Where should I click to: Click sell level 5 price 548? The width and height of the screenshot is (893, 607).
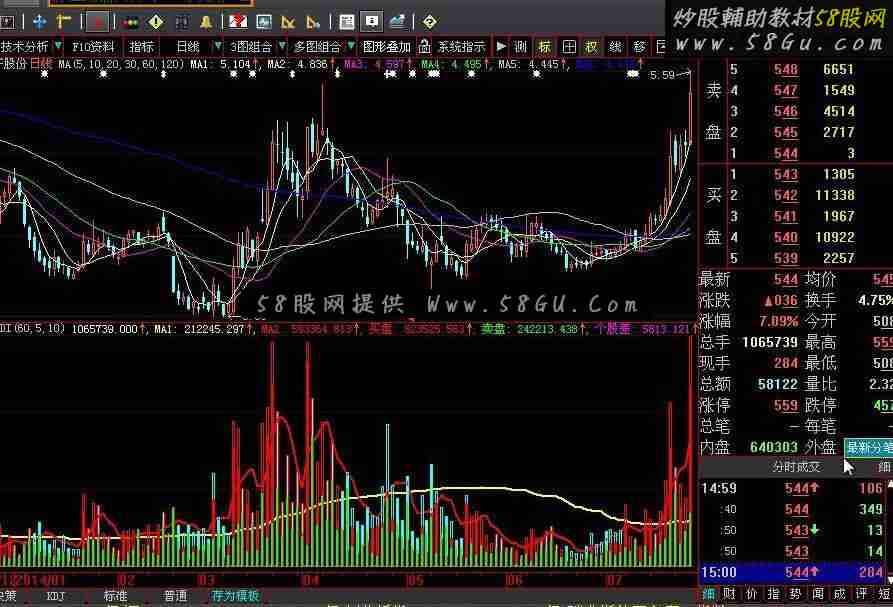tap(785, 69)
